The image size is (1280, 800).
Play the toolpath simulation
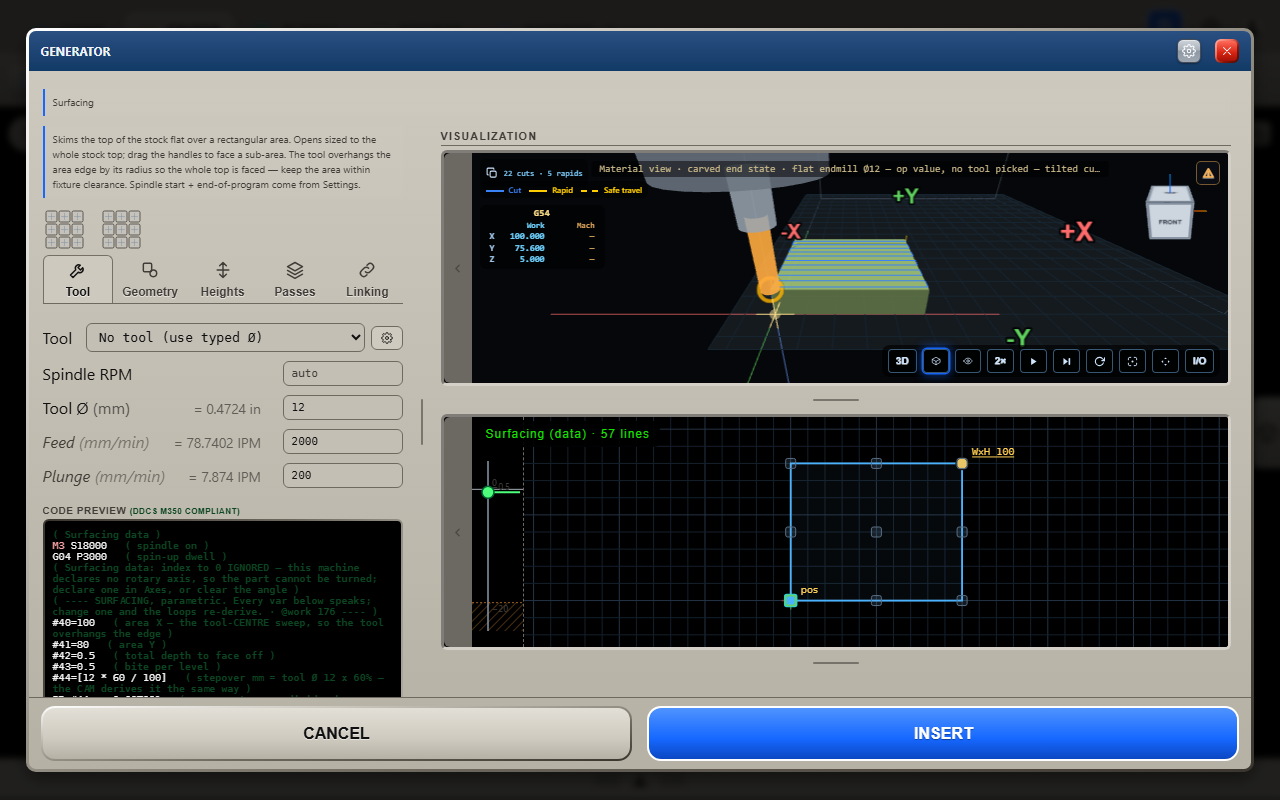1034,361
